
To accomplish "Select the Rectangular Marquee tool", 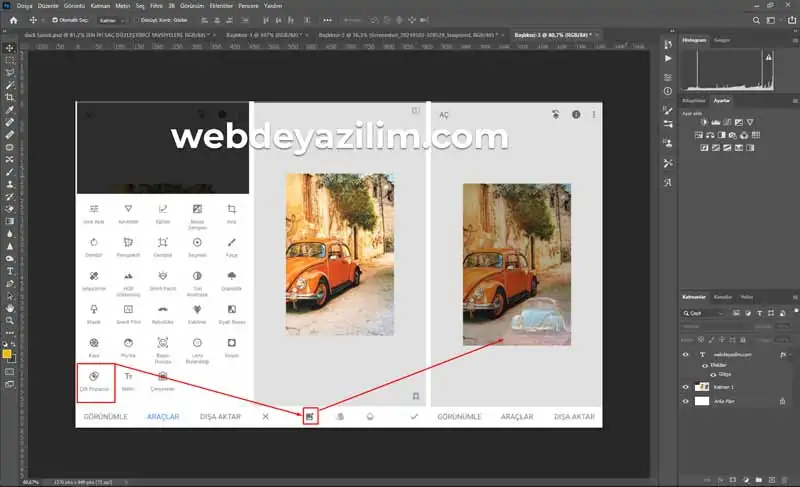I will tap(10, 60).
